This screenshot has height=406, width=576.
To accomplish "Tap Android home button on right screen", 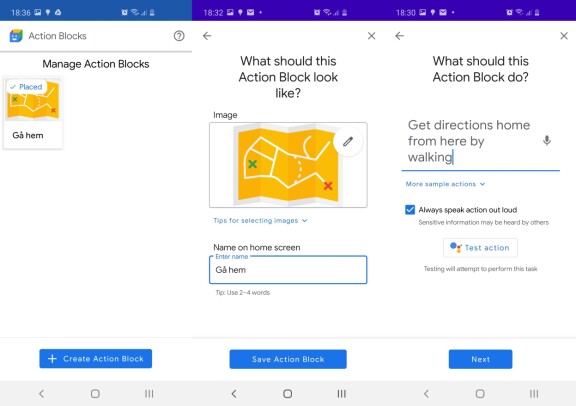I will (x=480, y=394).
